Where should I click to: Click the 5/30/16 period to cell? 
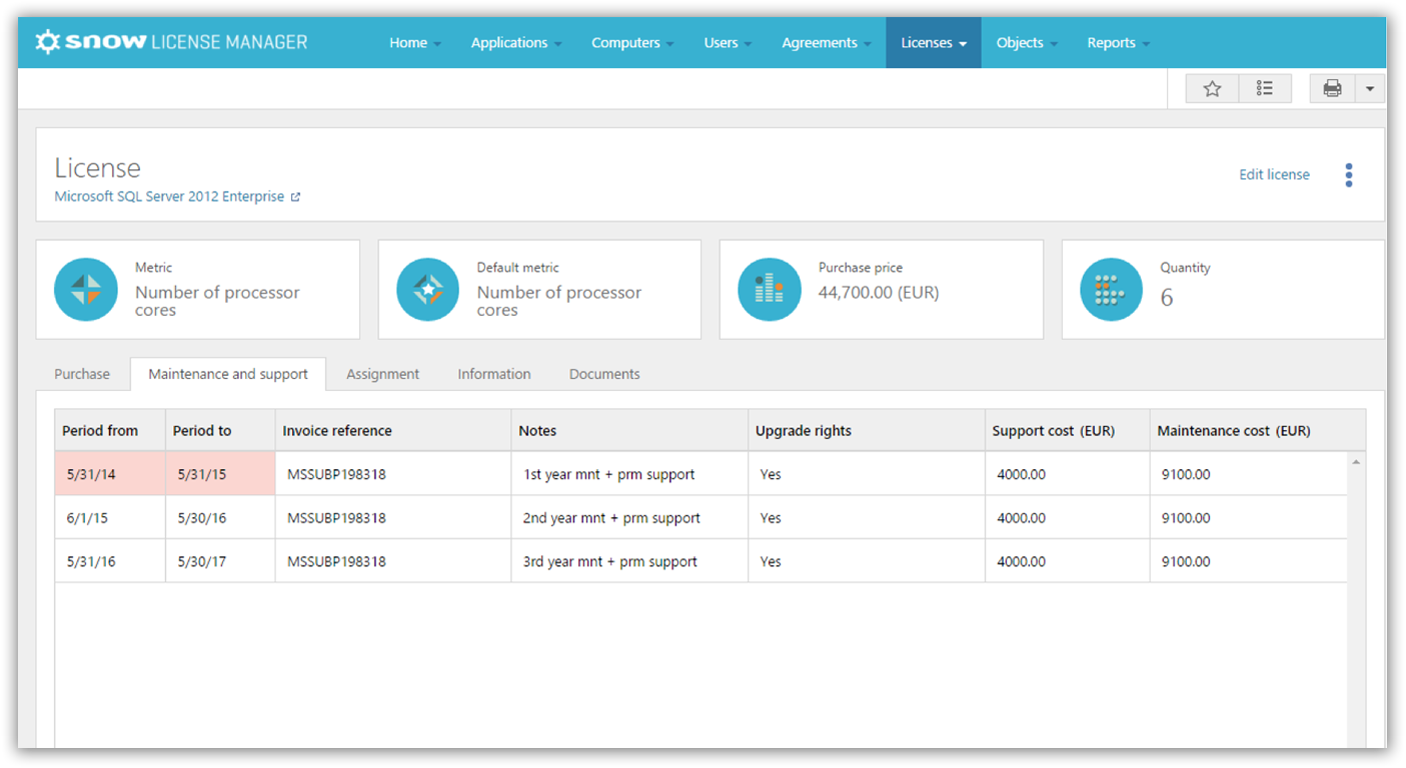(220, 518)
